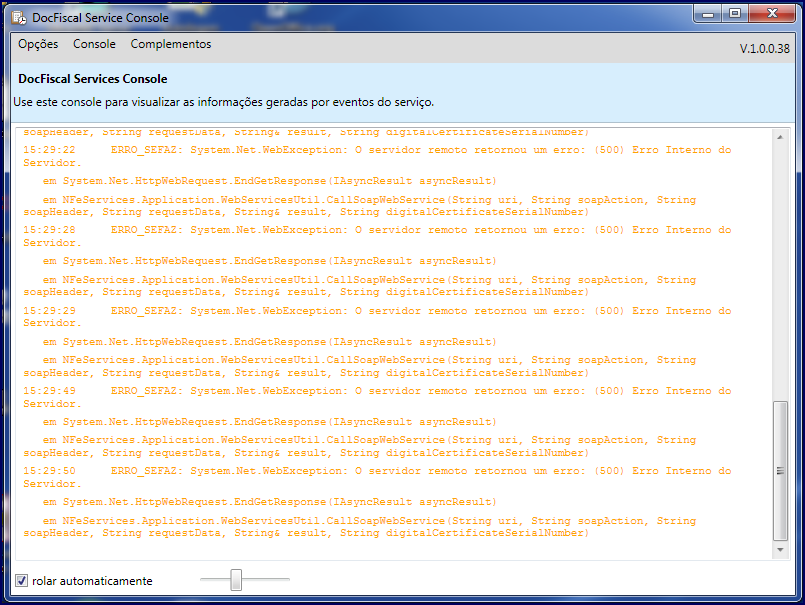Viewport: 805px width, 605px height.
Task: Click the rolar automaticamente label text
Action: [92, 581]
